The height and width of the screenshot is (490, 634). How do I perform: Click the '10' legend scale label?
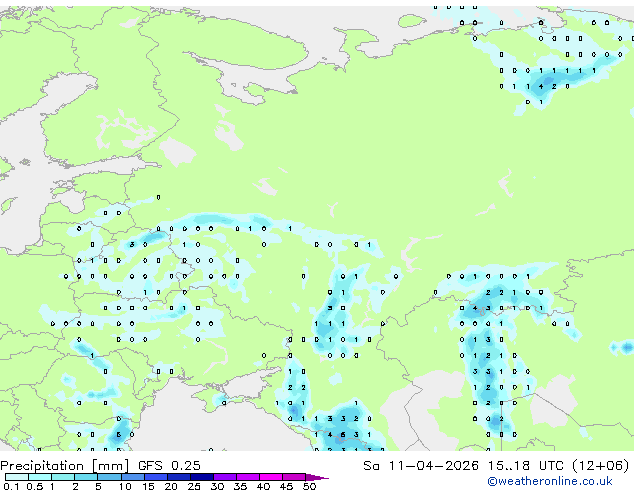click(125, 486)
